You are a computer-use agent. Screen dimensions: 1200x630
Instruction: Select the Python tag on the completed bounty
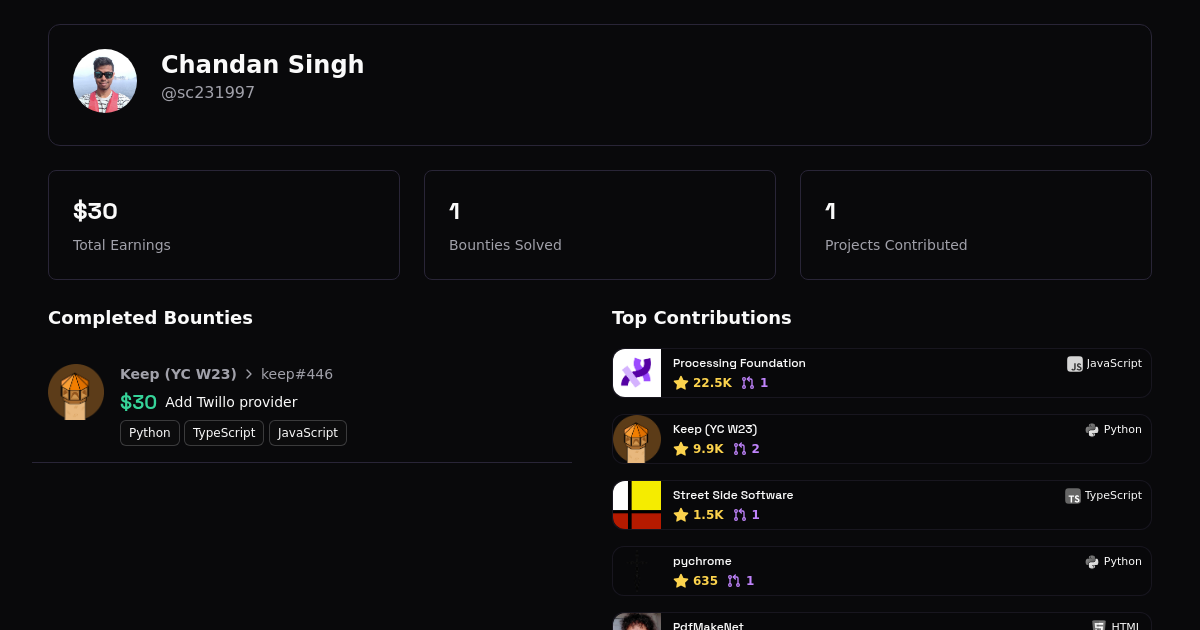[149, 433]
